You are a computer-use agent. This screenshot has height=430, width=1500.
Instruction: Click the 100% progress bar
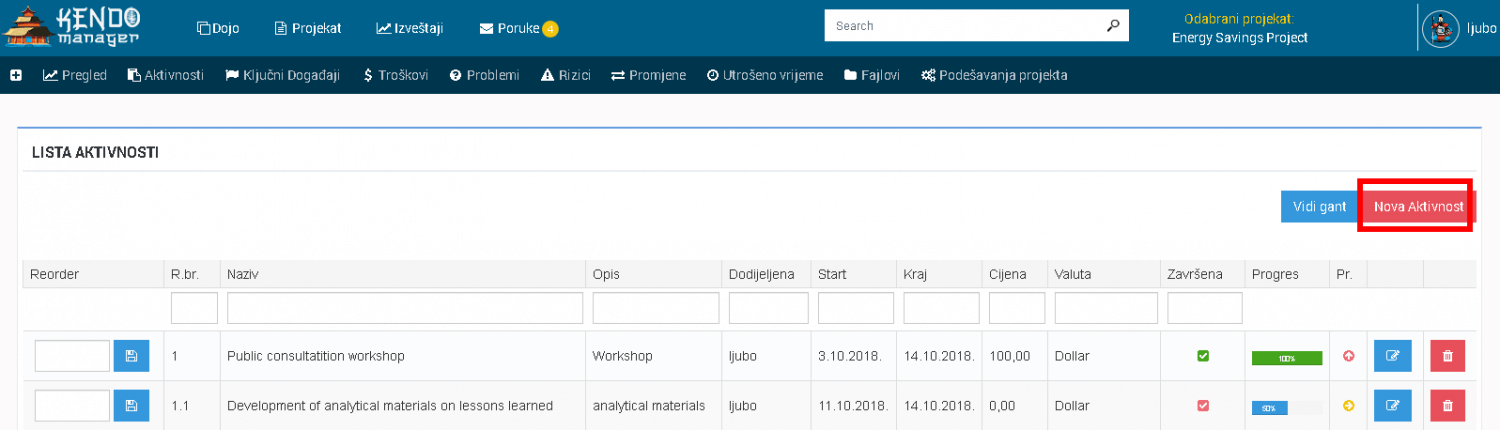click(x=1287, y=357)
